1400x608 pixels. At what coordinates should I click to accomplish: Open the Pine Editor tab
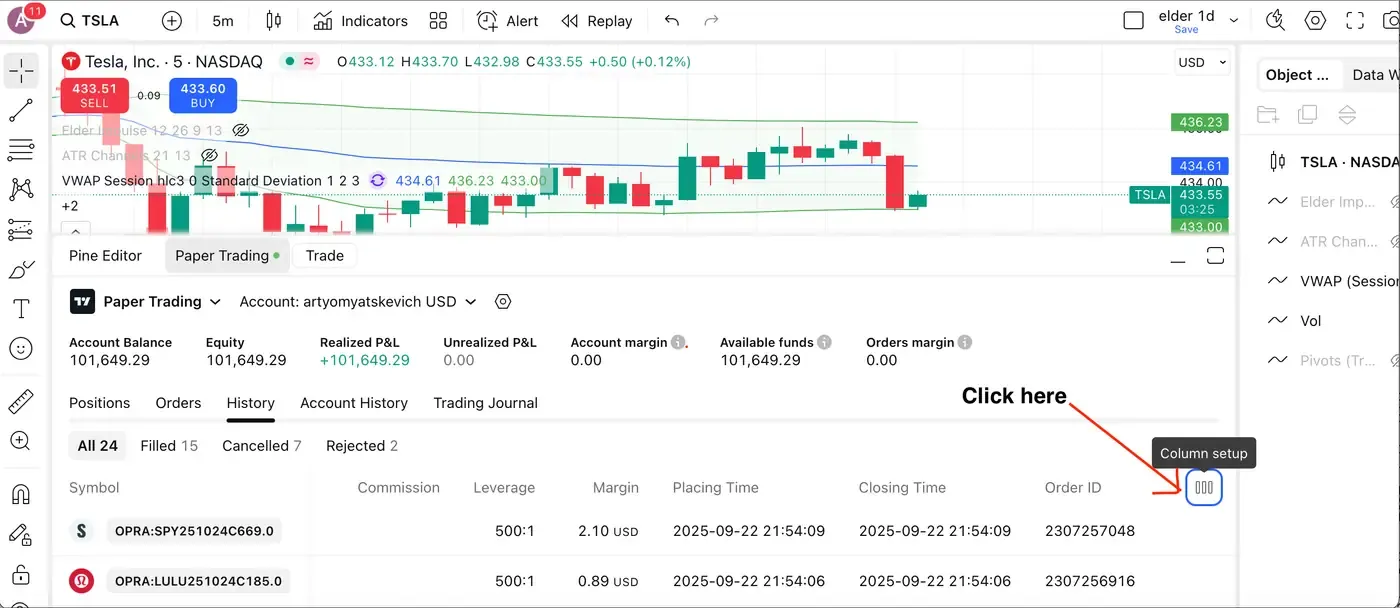pos(105,256)
